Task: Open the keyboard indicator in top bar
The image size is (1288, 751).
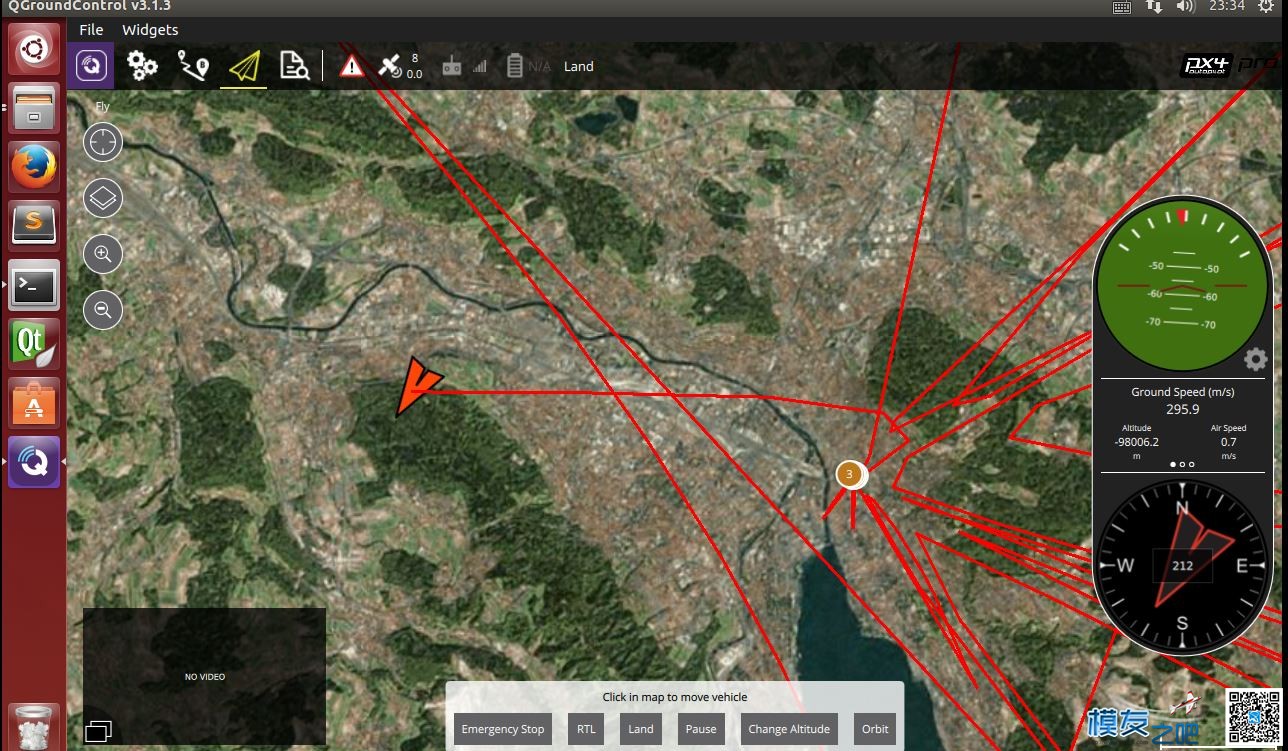Action: pyautogui.click(x=1122, y=6)
